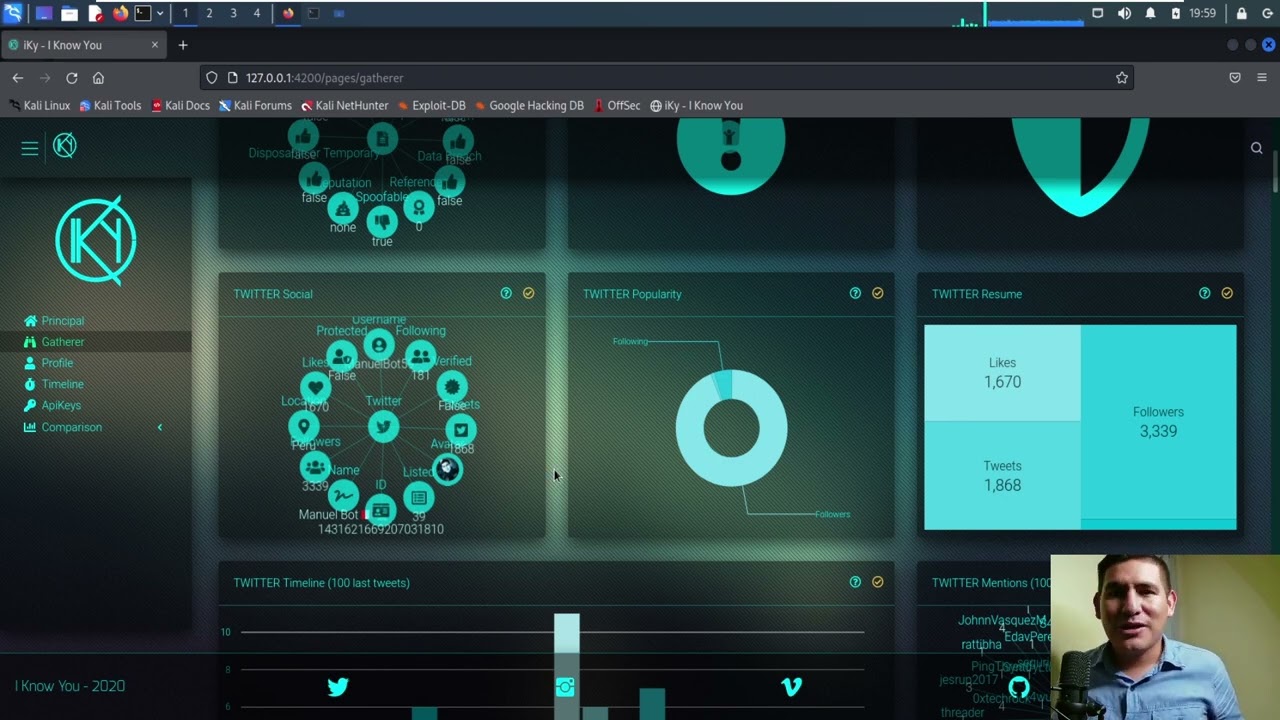The image size is (1280, 720).
Task: Open Kali NetHunter bookmark
Action: [x=344, y=106]
